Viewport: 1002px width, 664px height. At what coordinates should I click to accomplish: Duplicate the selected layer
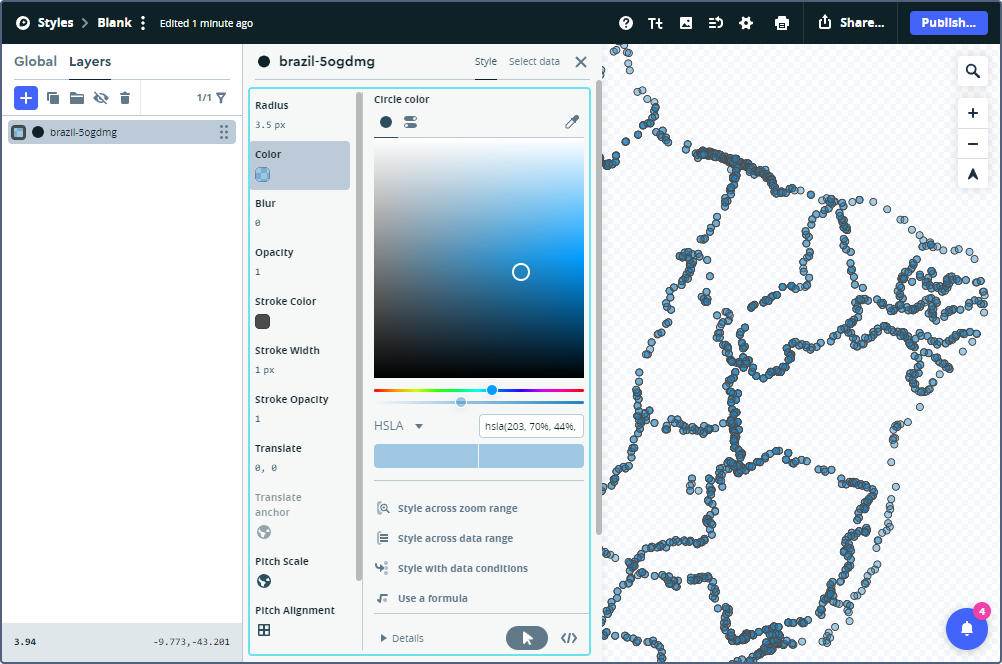click(53, 98)
